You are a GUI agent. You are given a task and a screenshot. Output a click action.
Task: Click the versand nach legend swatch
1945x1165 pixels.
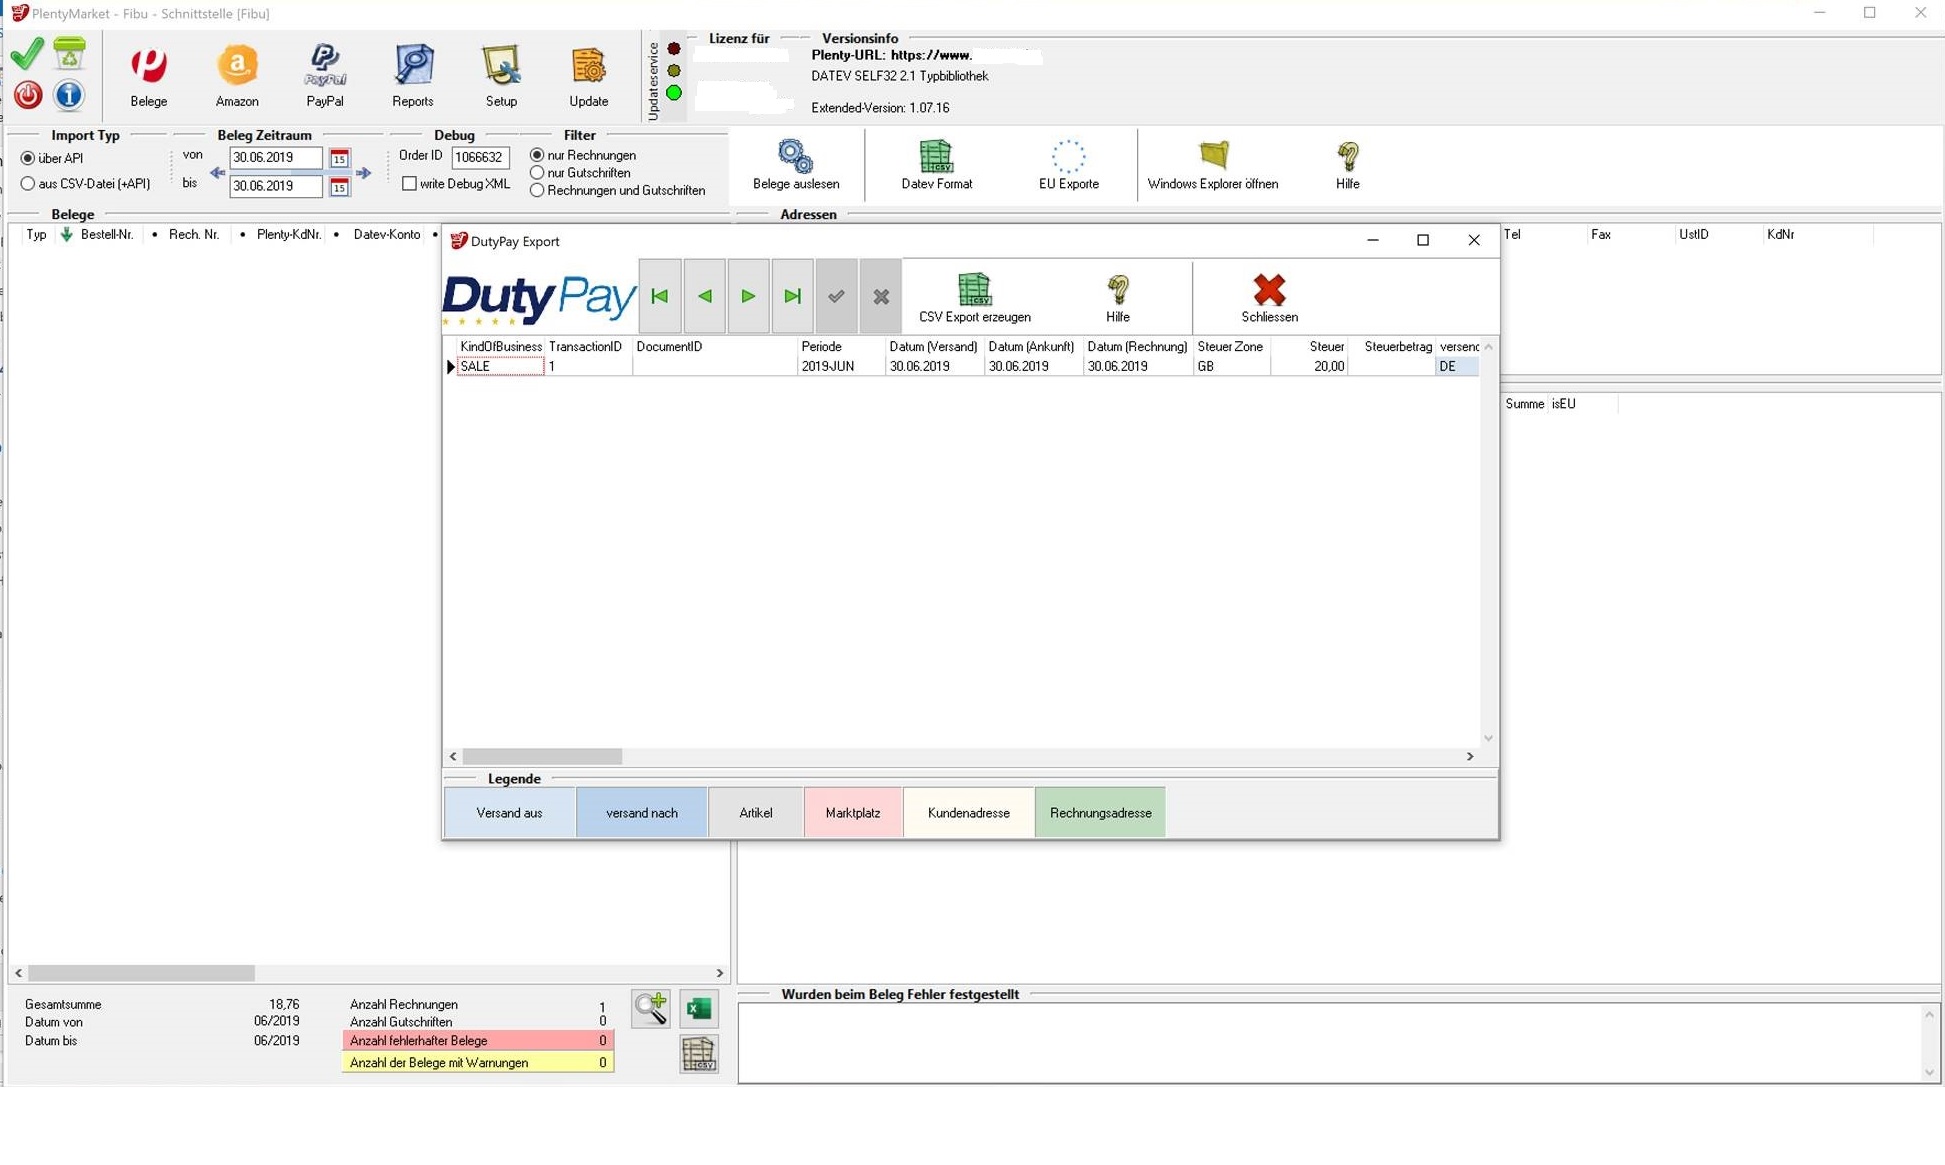click(642, 813)
